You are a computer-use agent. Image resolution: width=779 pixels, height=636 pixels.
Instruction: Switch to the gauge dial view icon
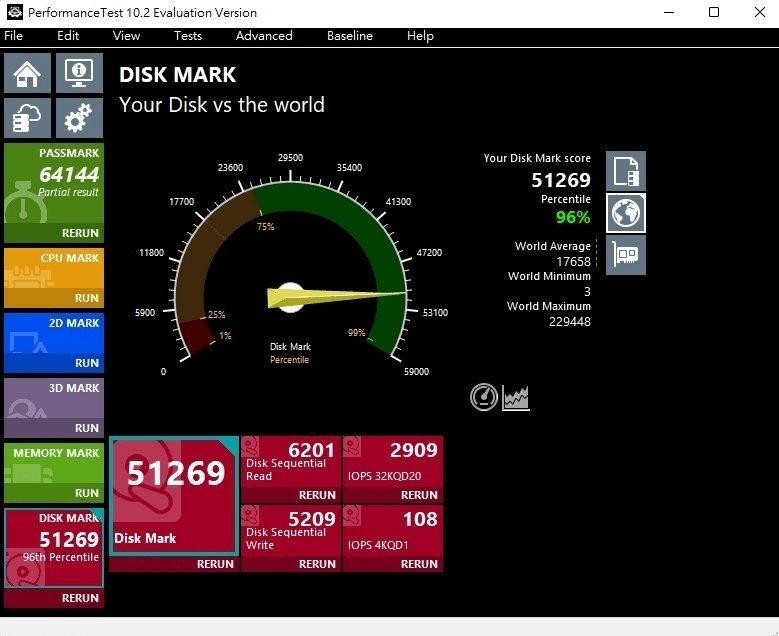click(x=484, y=397)
